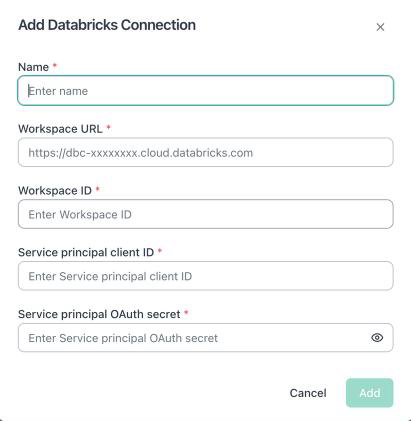Viewport: 411px width, 421px height.
Task: Click the asterisk beside Service principal client ID
Action: 159,250
